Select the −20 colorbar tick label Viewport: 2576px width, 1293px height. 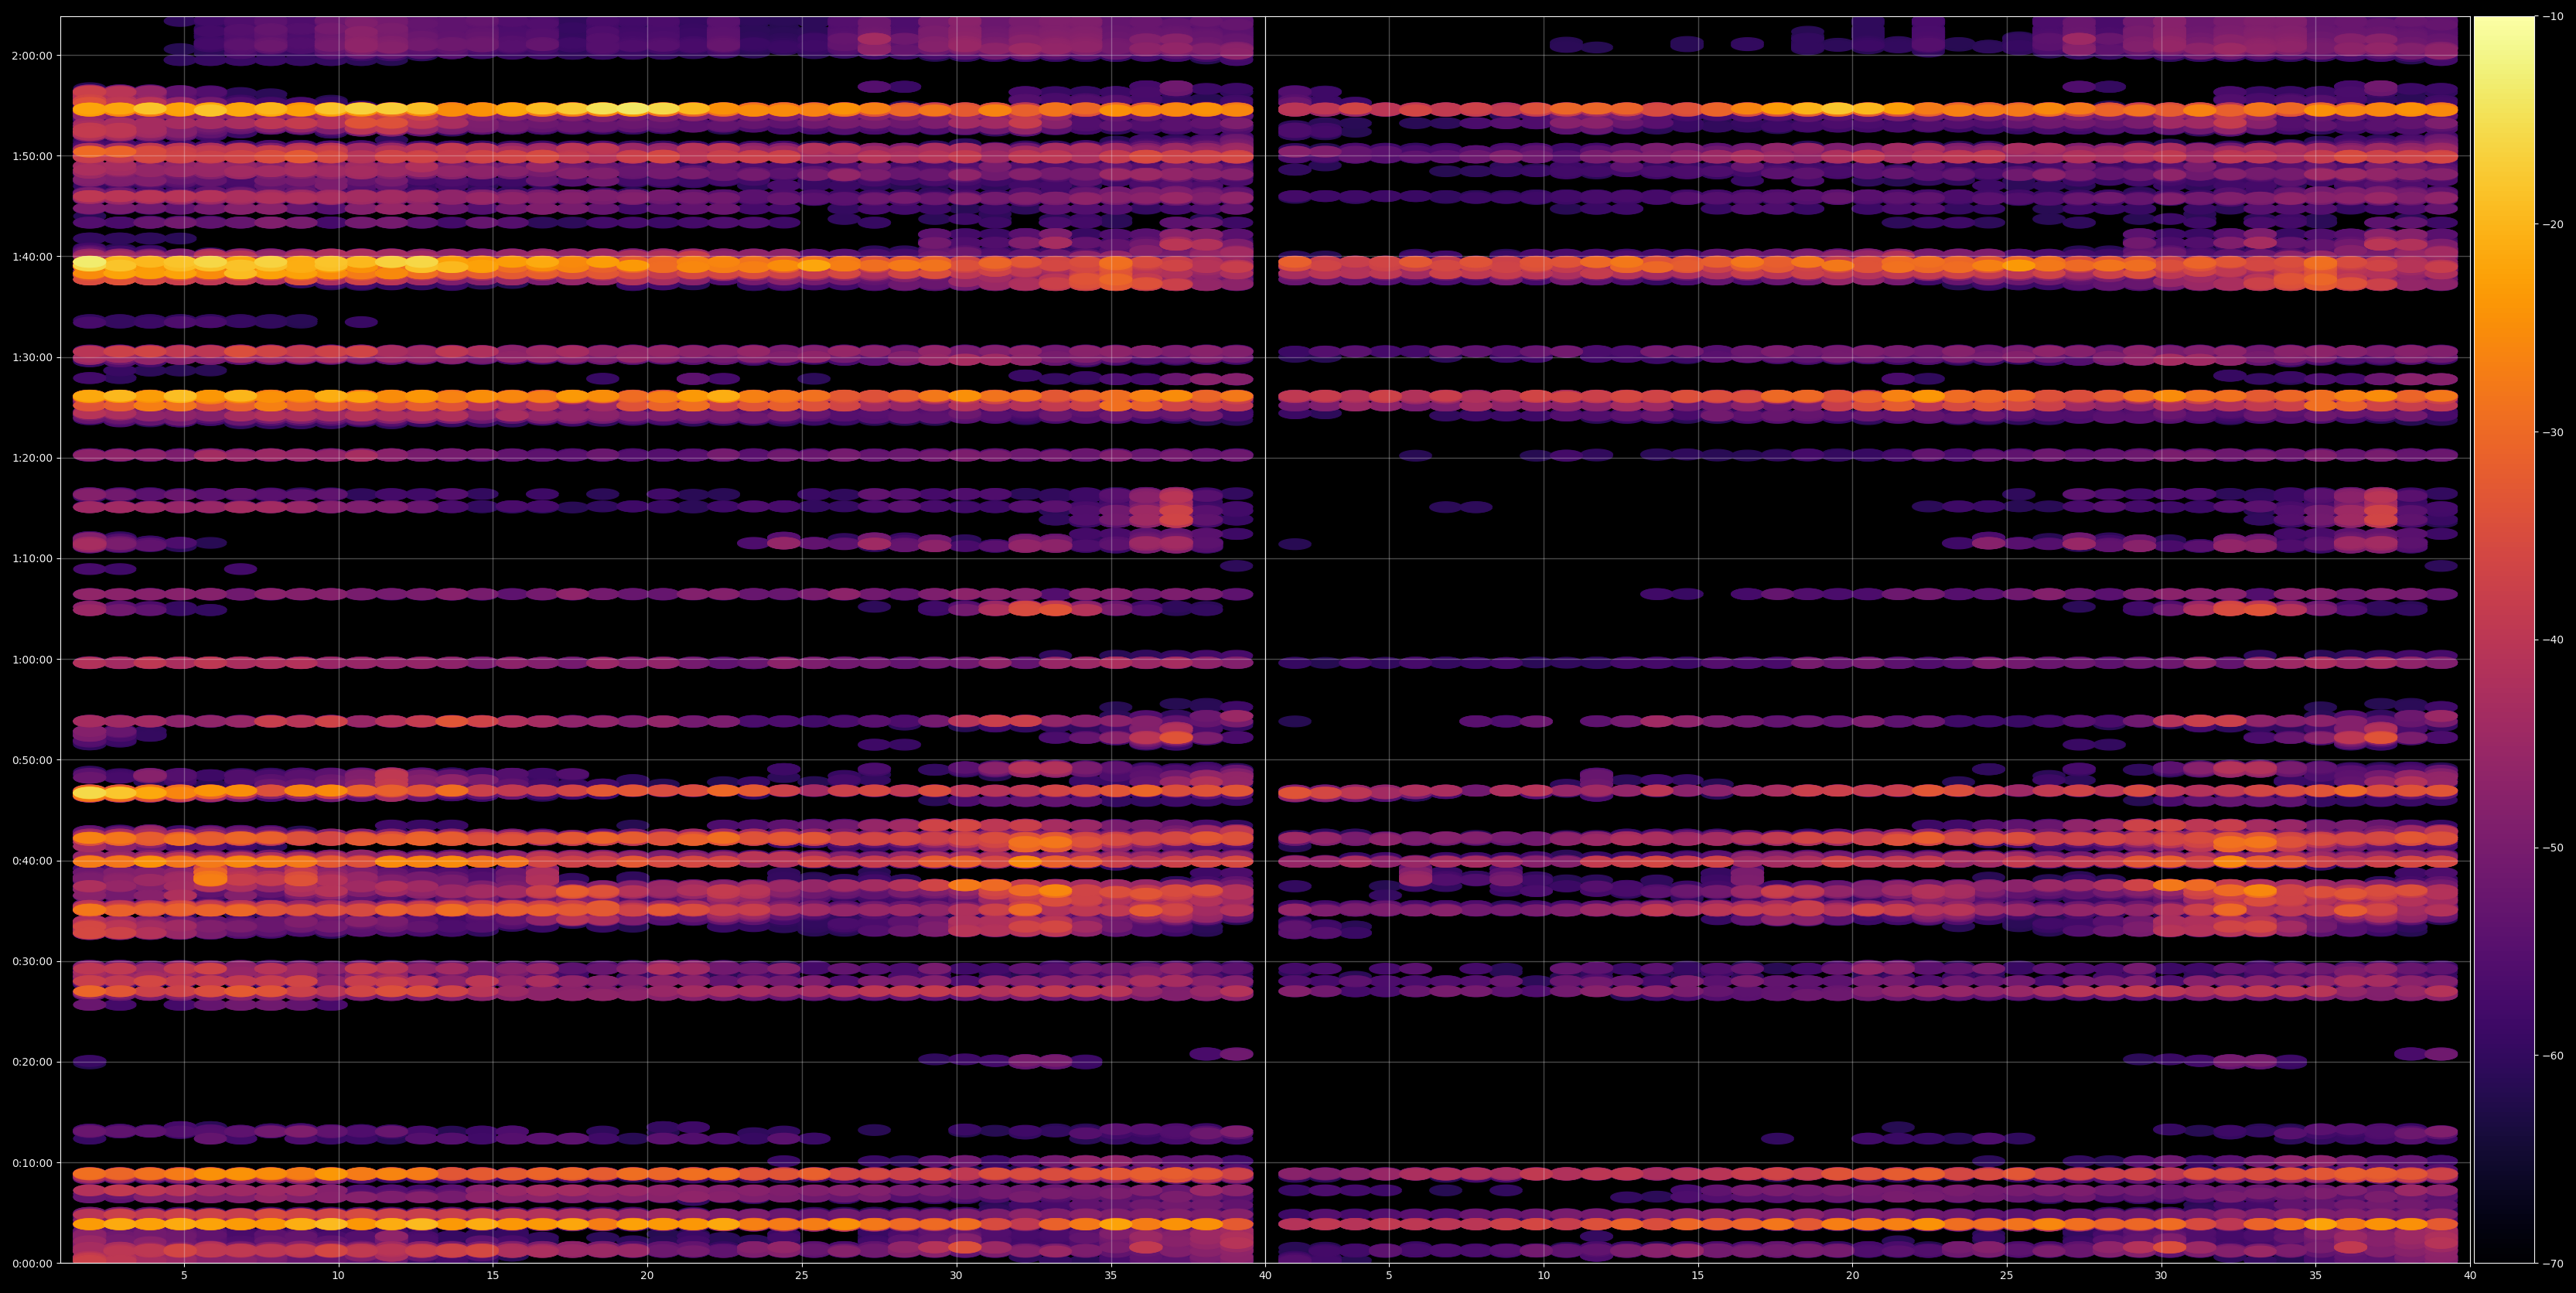click(x=2553, y=225)
